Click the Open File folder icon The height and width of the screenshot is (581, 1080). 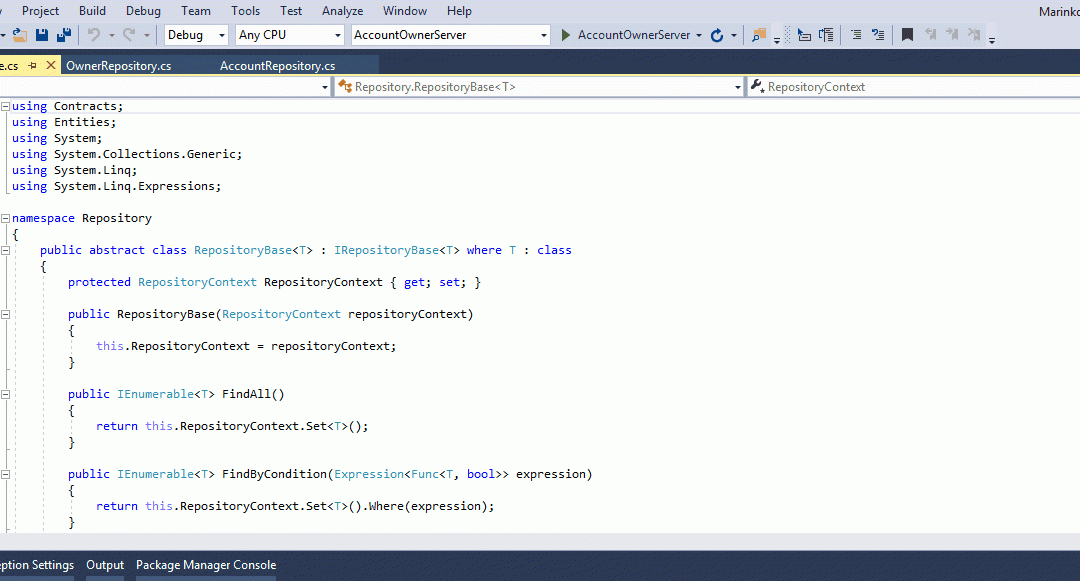pyautogui.click(x=19, y=35)
